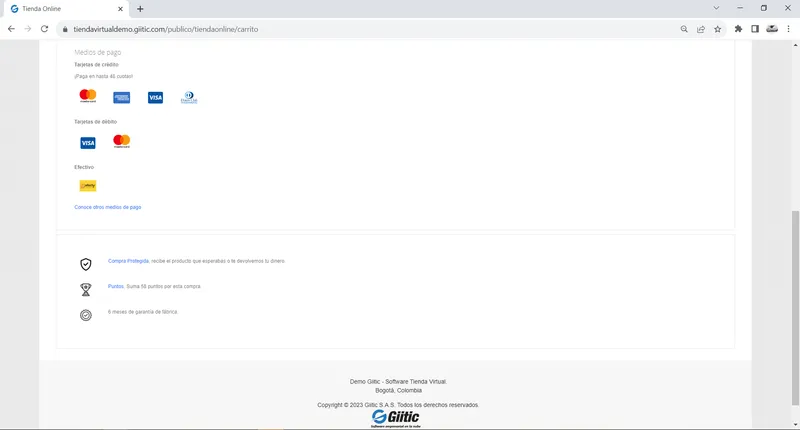
Task: Click the Tarjetas de crédito label
Action: 96,65
